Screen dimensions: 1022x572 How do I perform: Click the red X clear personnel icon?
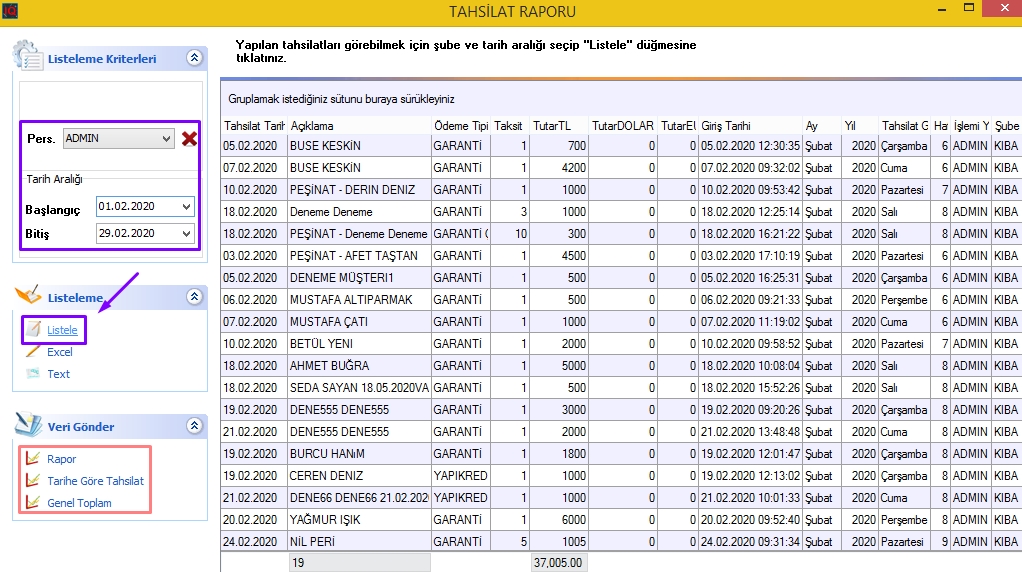(189, 138)
